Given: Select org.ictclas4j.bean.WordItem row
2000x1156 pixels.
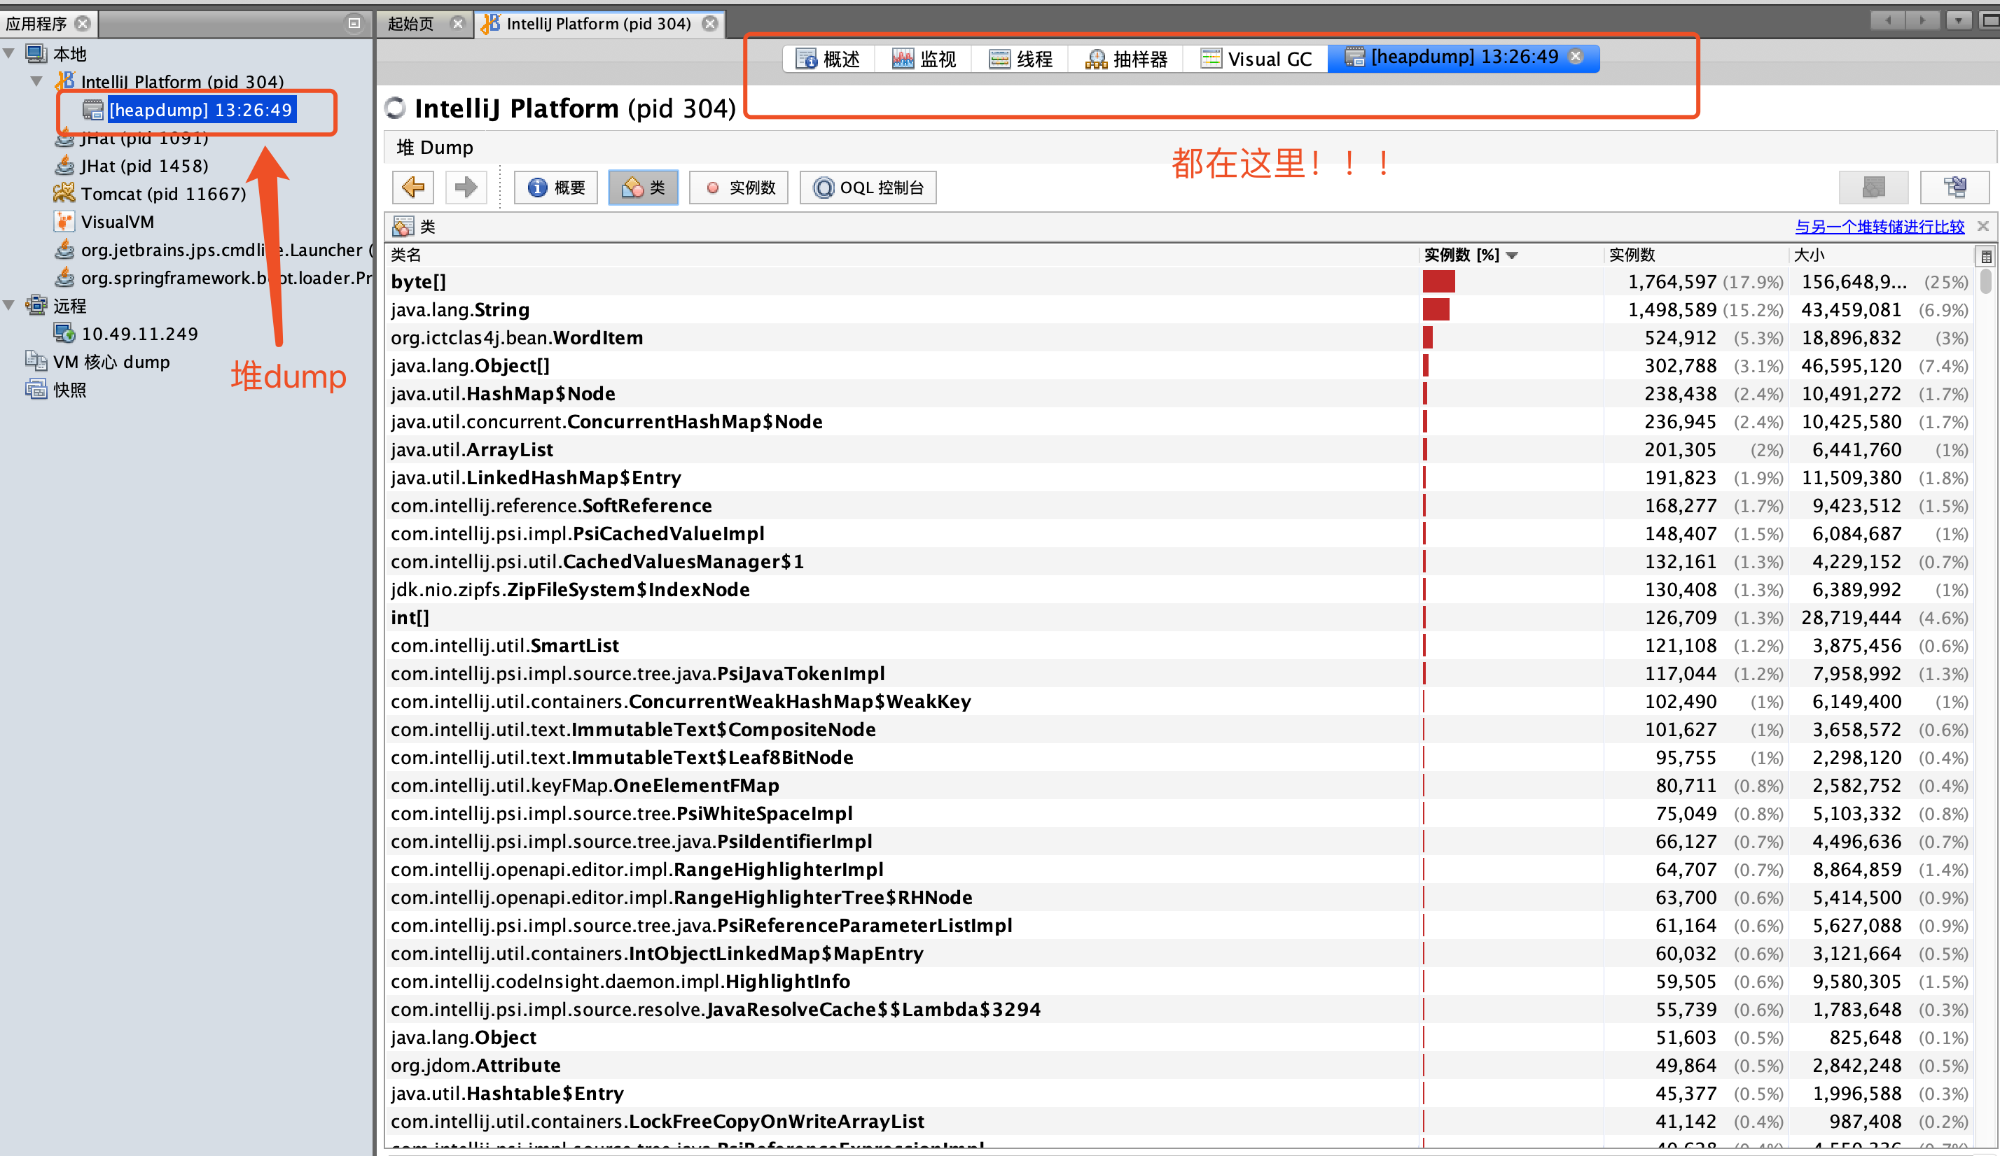Looking at the screenshot, I should (x=1180, y=338).
